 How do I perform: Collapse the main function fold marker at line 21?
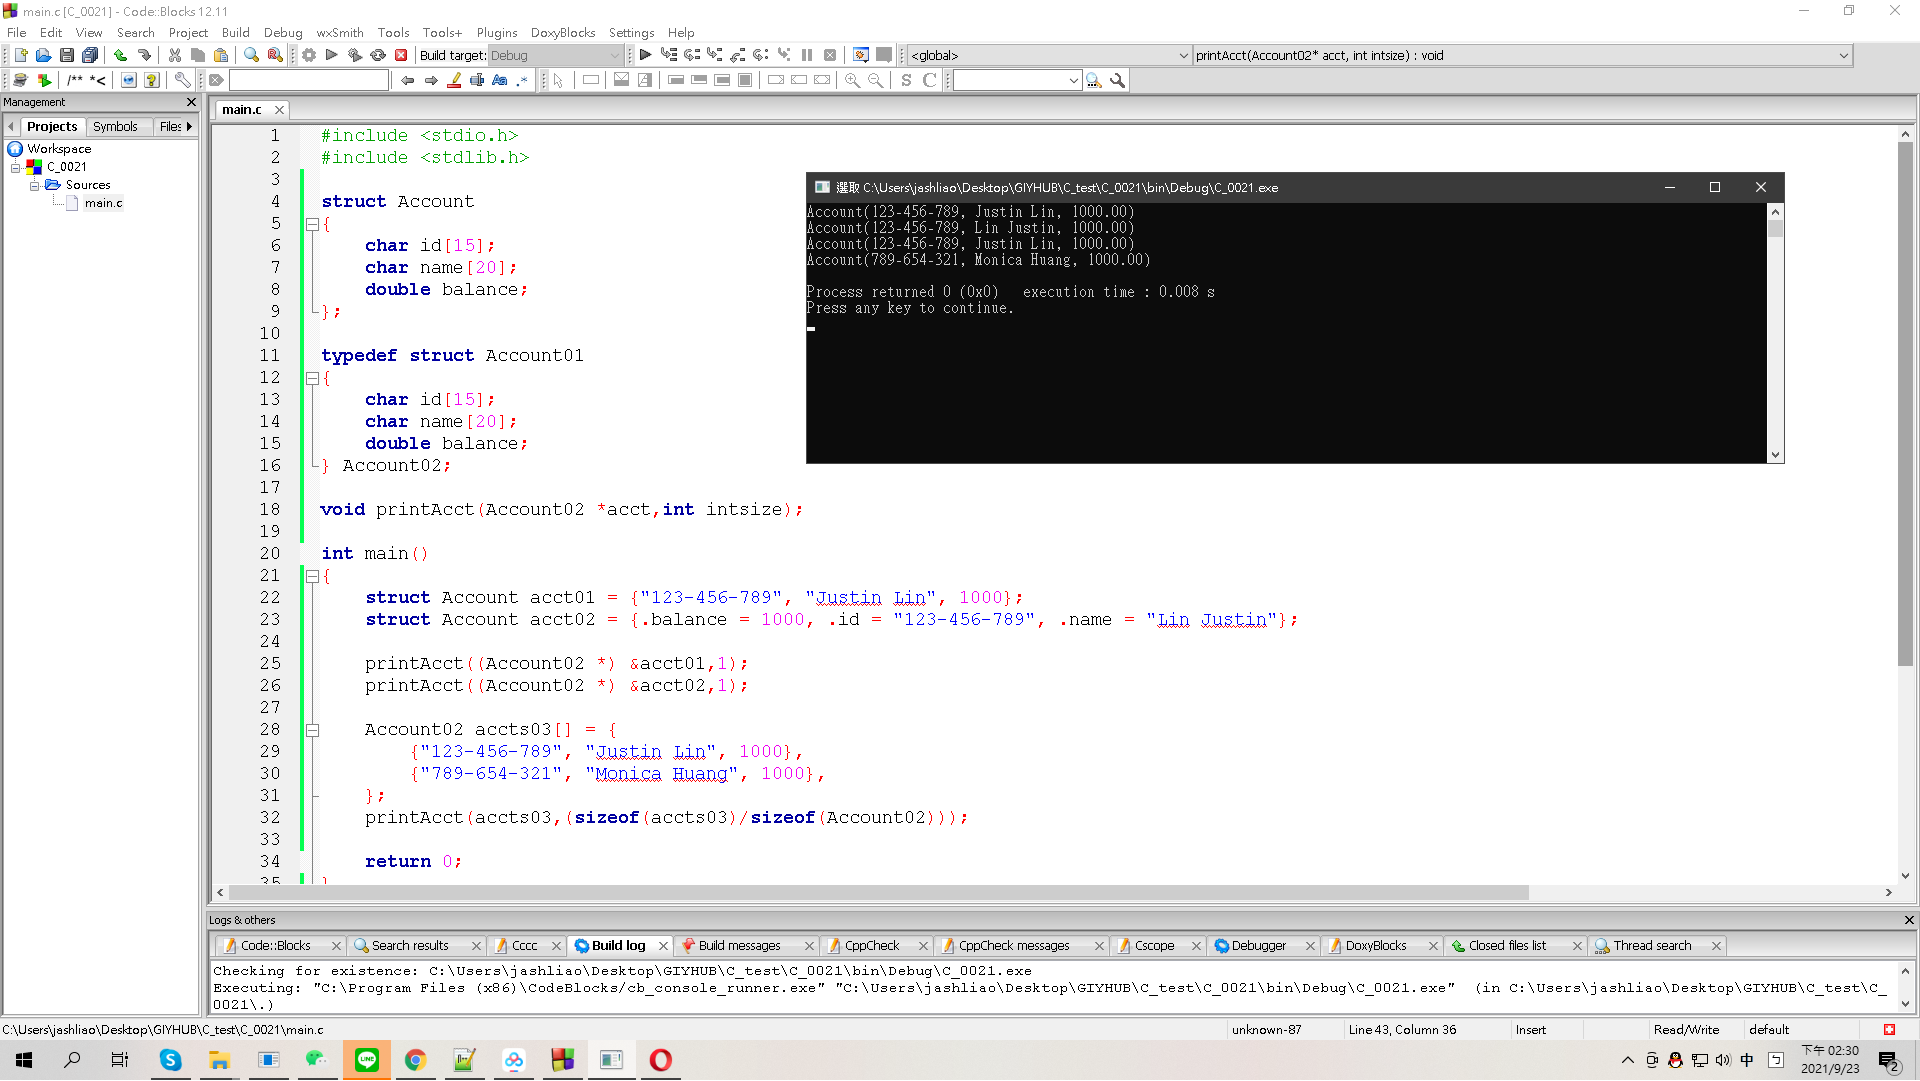coord(312,577)
